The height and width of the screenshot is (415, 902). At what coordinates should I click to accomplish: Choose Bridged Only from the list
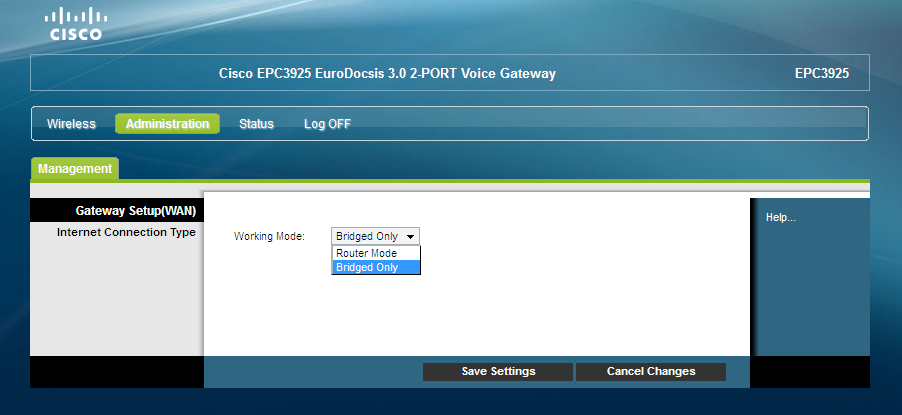tap(376, 267)
